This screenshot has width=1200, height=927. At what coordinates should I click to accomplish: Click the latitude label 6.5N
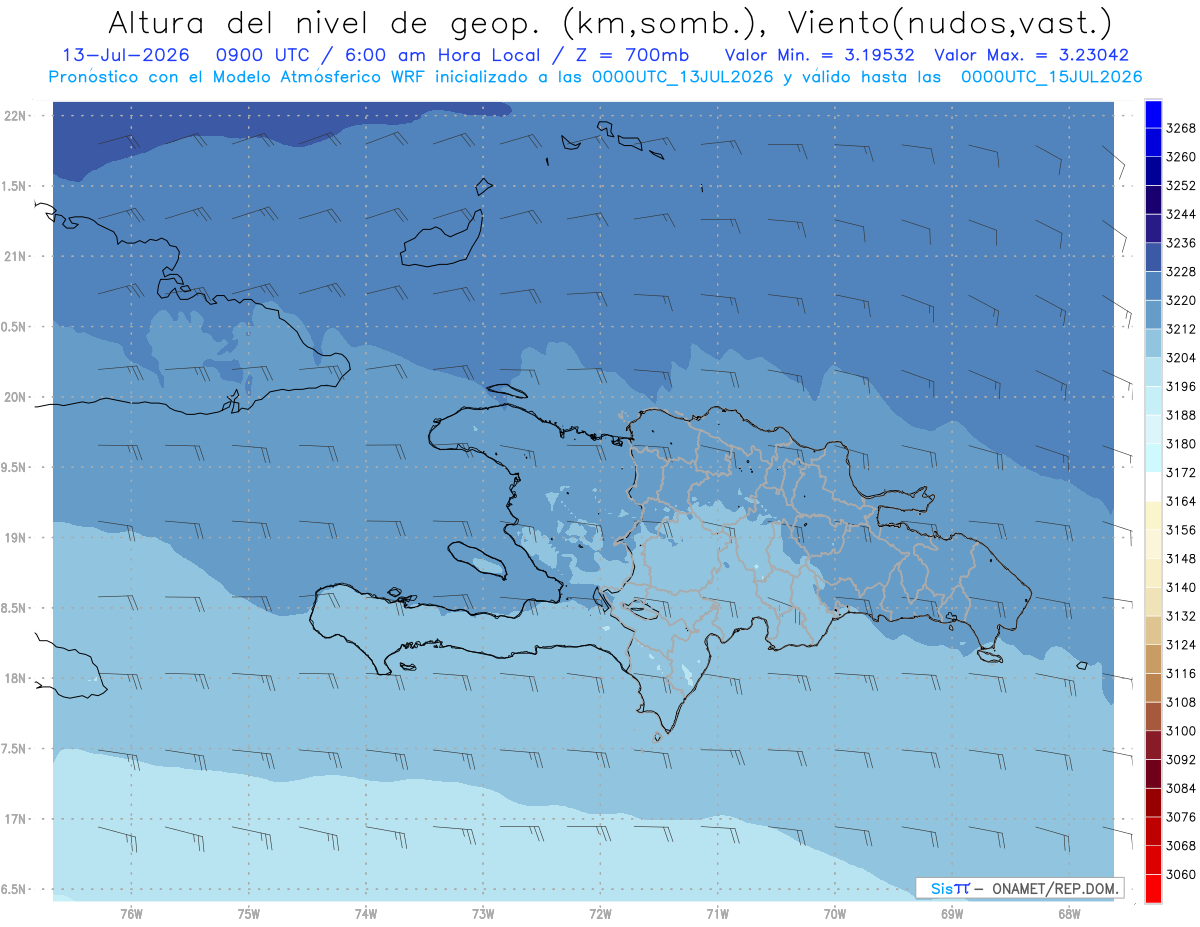click(x=15, y=889)
